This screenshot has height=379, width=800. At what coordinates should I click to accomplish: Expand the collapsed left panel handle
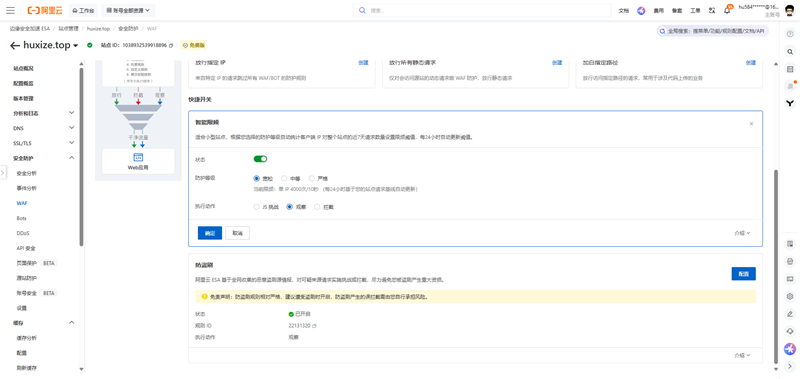(3, 172)
